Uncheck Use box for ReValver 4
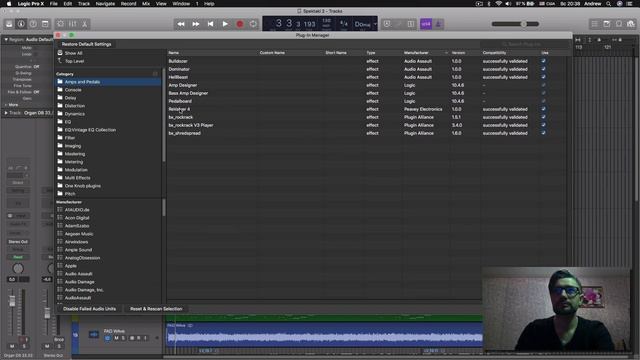This screenshot has height=360, width=640. point(543,109)
